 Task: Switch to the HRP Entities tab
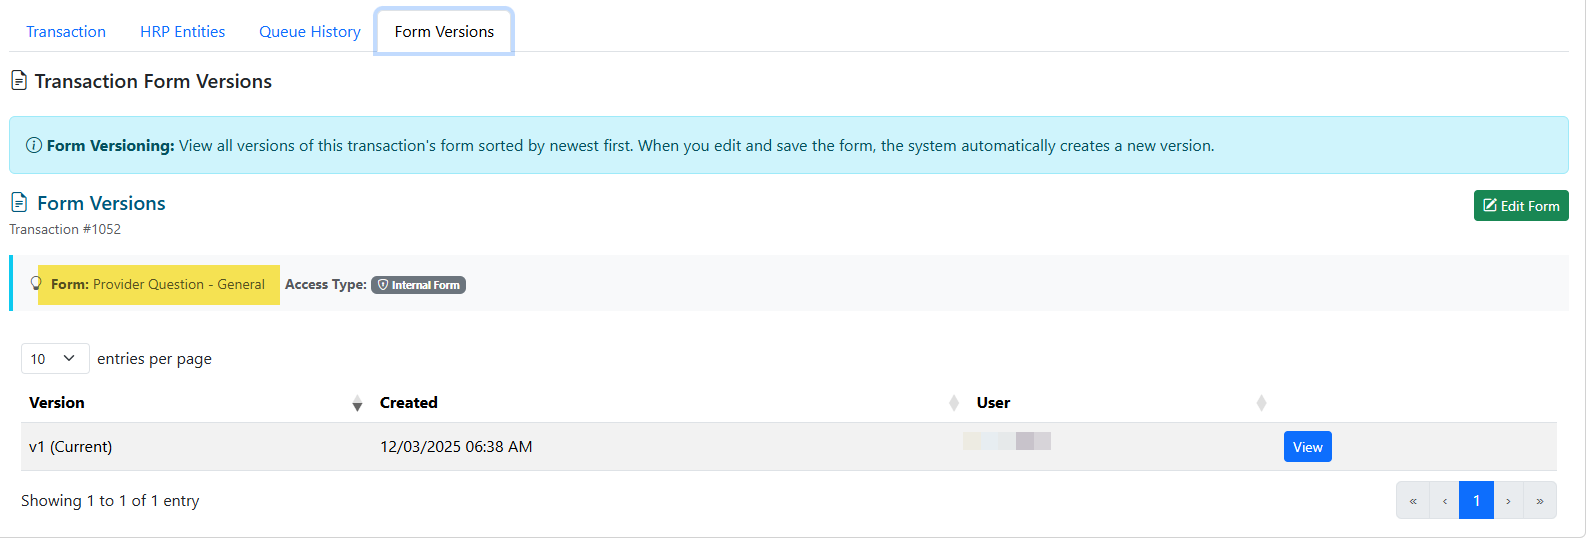182,32
